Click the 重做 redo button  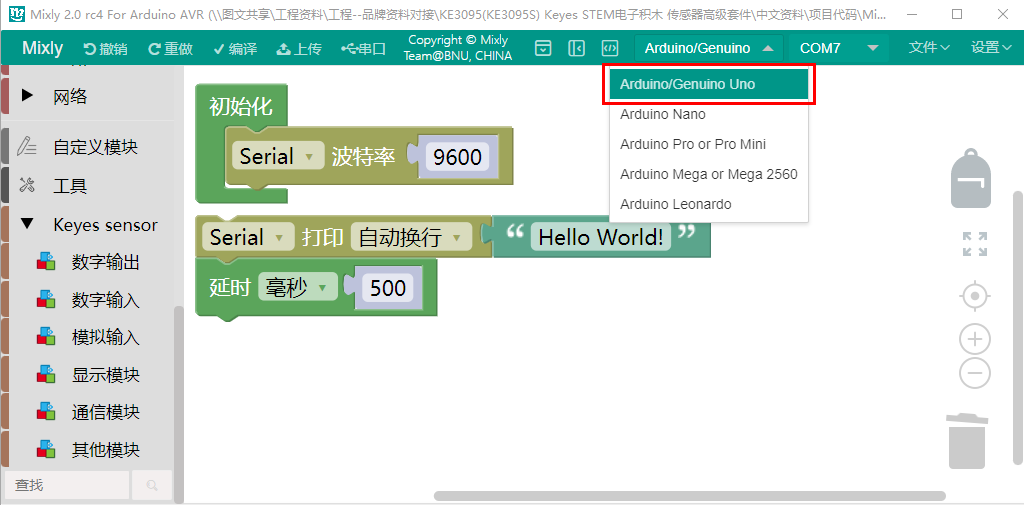click(170, 48)
